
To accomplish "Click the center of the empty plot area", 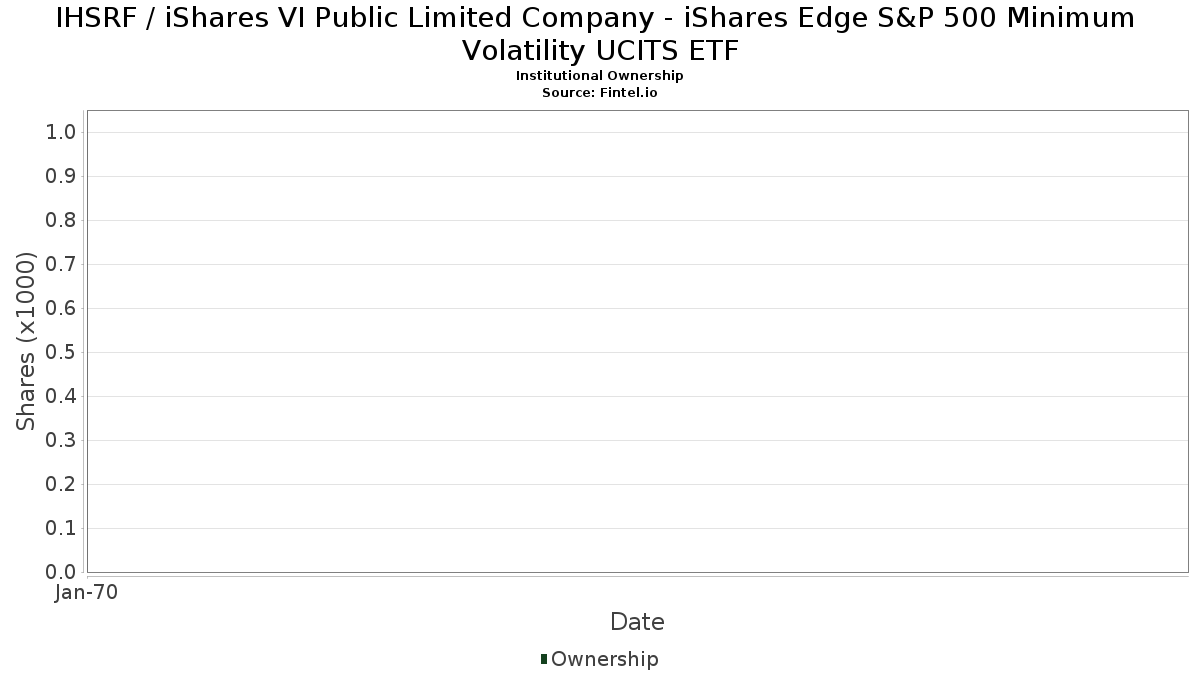I will 637,341.
